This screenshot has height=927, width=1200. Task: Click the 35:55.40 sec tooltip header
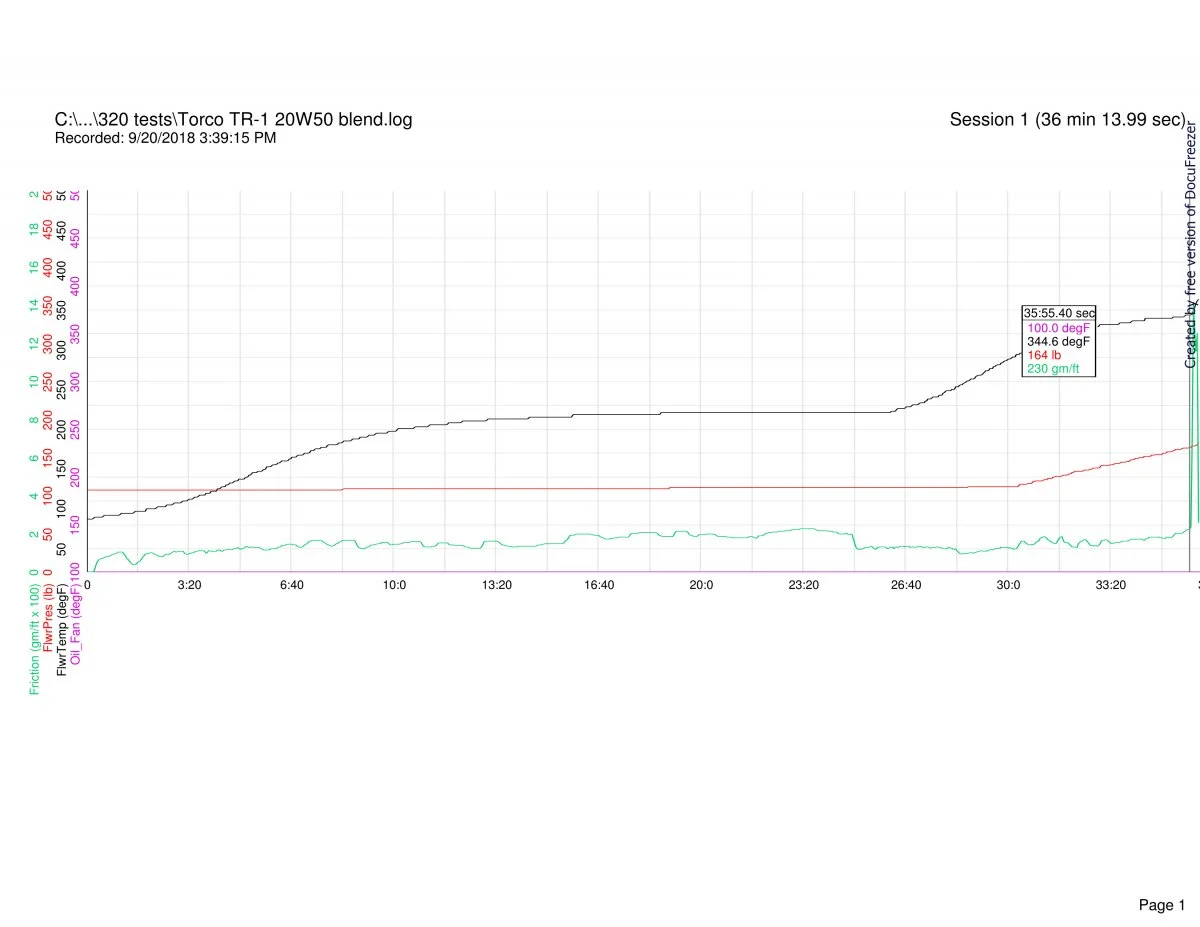click(1059, 313)
